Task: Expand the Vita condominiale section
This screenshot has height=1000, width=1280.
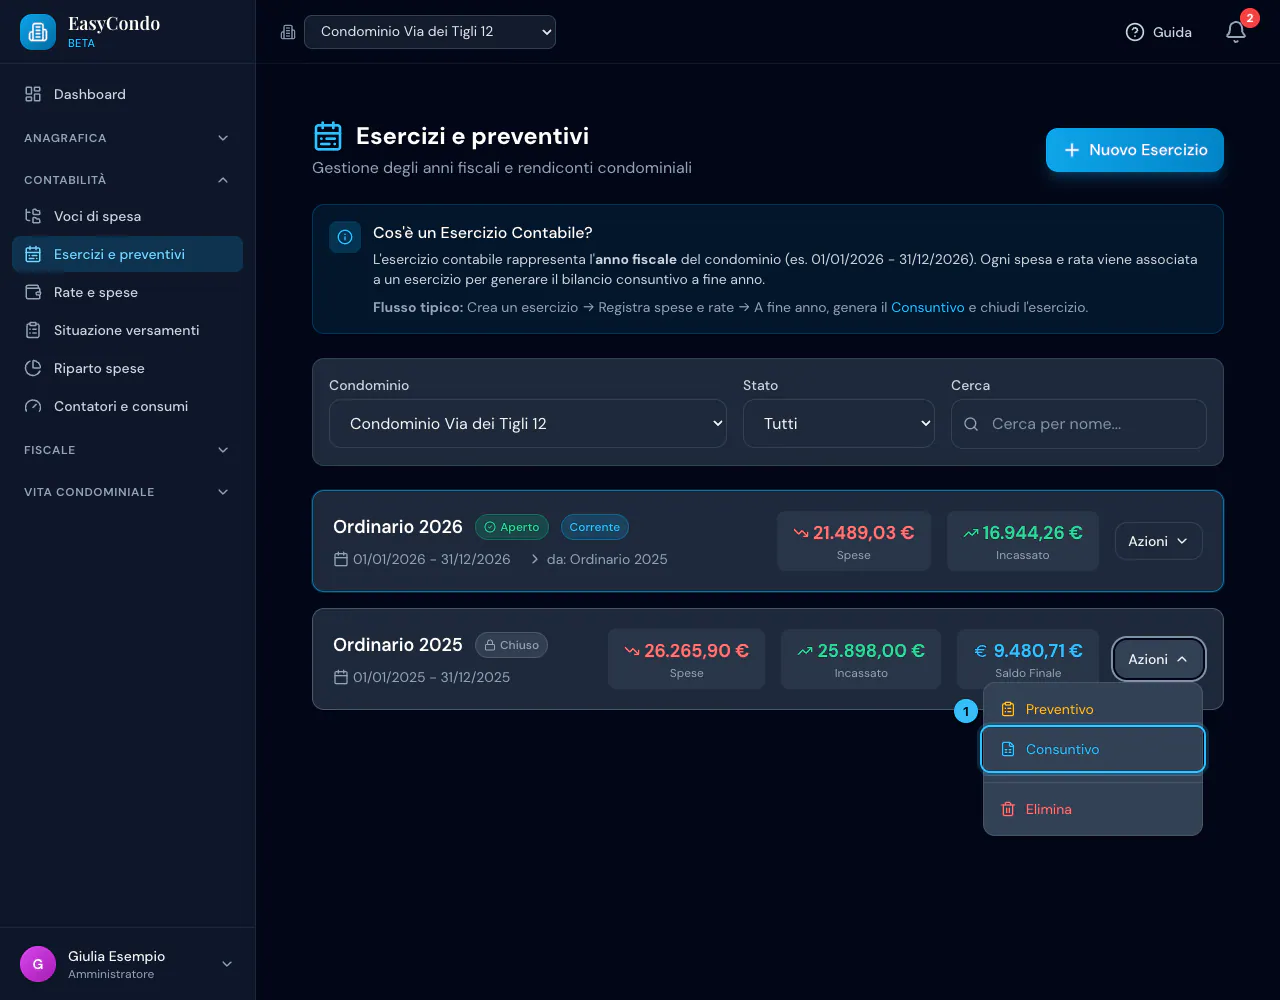Action: point(128,492)
